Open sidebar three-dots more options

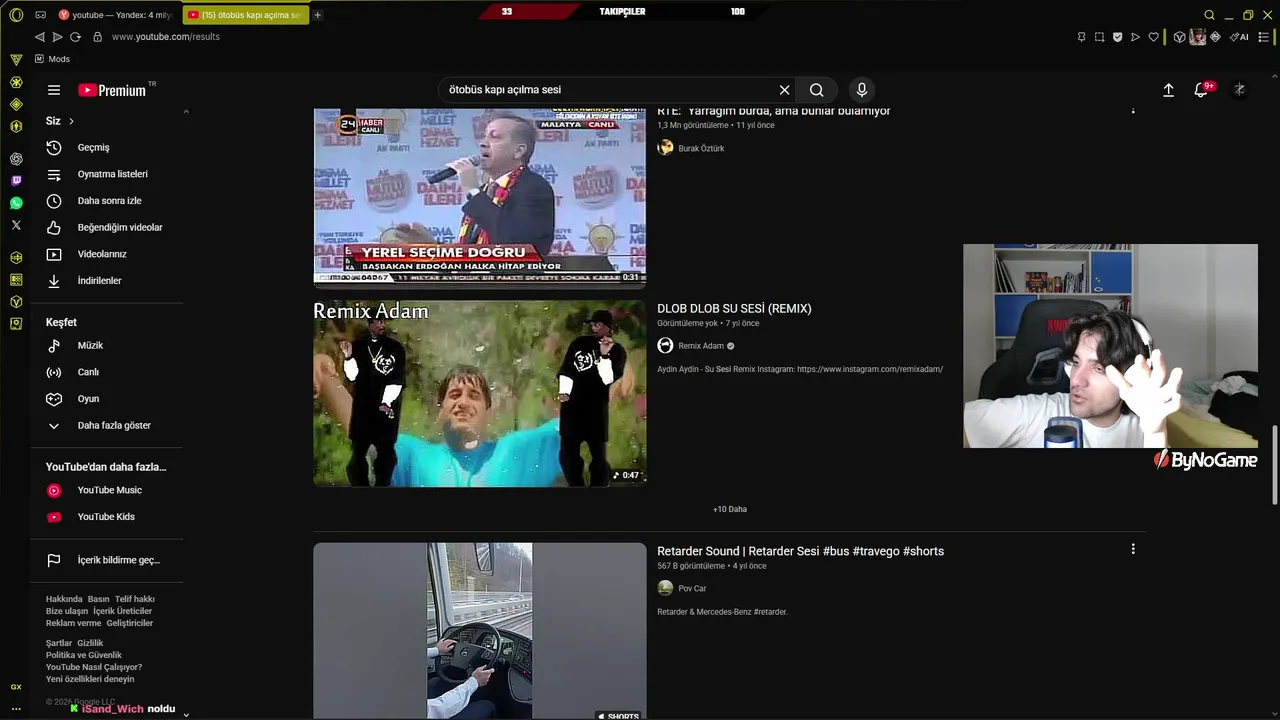click(16, 708)
